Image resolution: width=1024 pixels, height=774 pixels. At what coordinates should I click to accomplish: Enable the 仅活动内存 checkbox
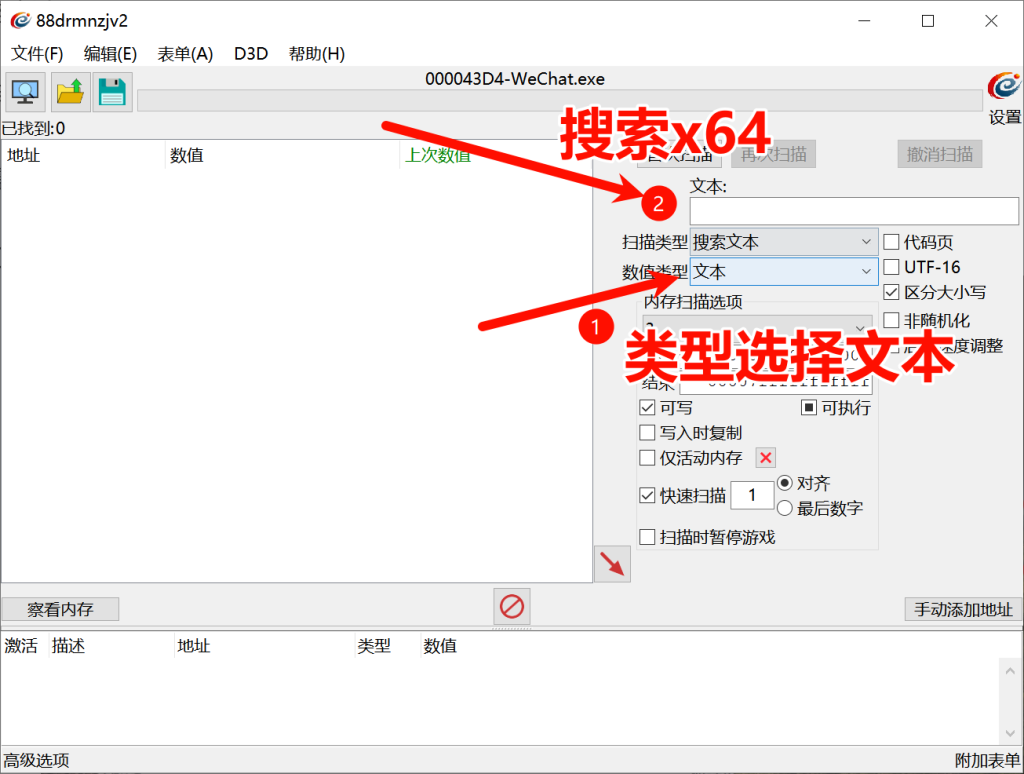click(647, 458)
